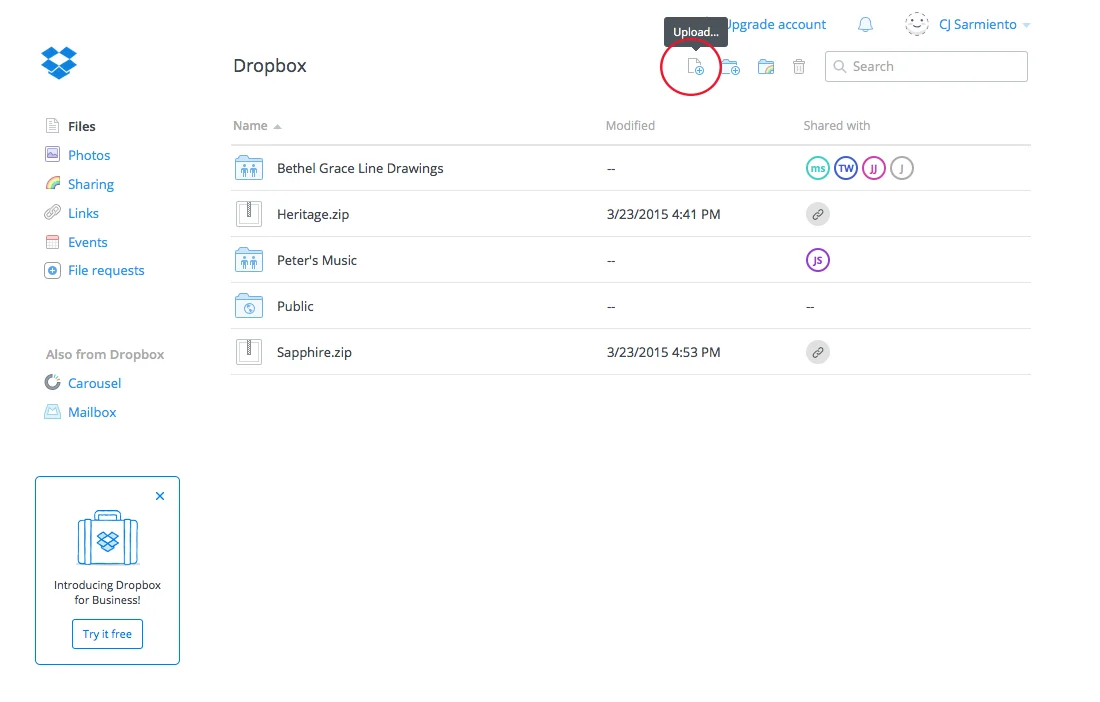This screenshot has height=702, width=1100.
Task: Click the Heritage.zip shared link icon
Action: 817,215
